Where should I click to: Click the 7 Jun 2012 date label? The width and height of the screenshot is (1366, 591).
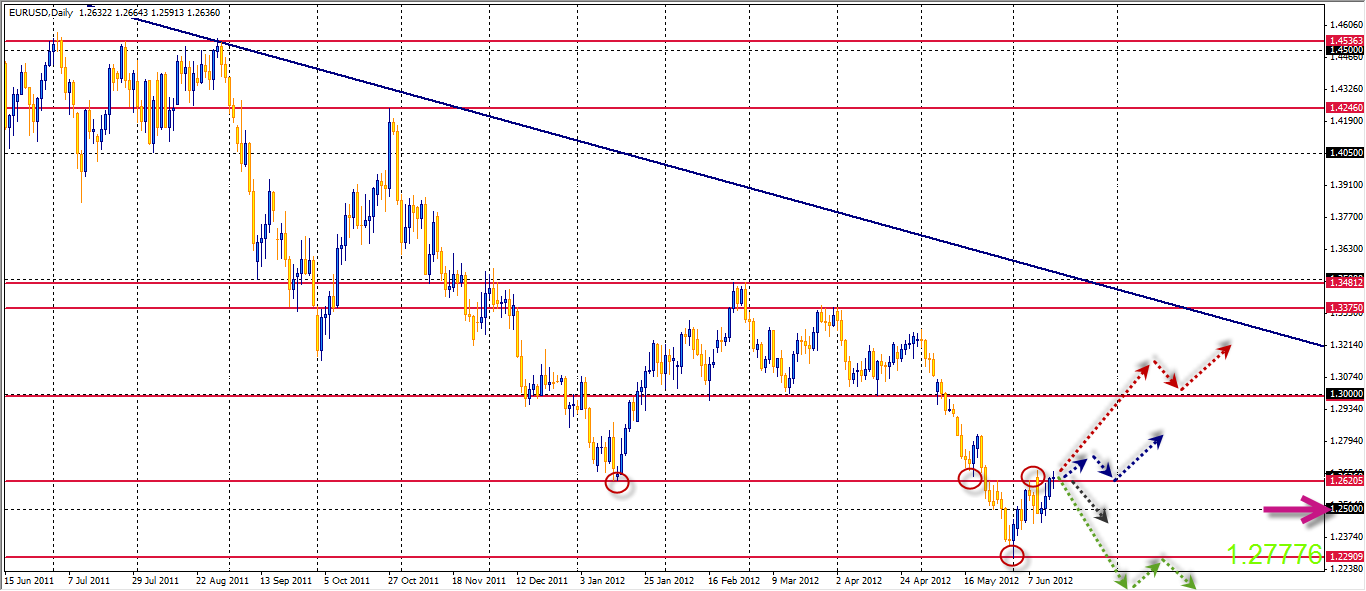1050,579
